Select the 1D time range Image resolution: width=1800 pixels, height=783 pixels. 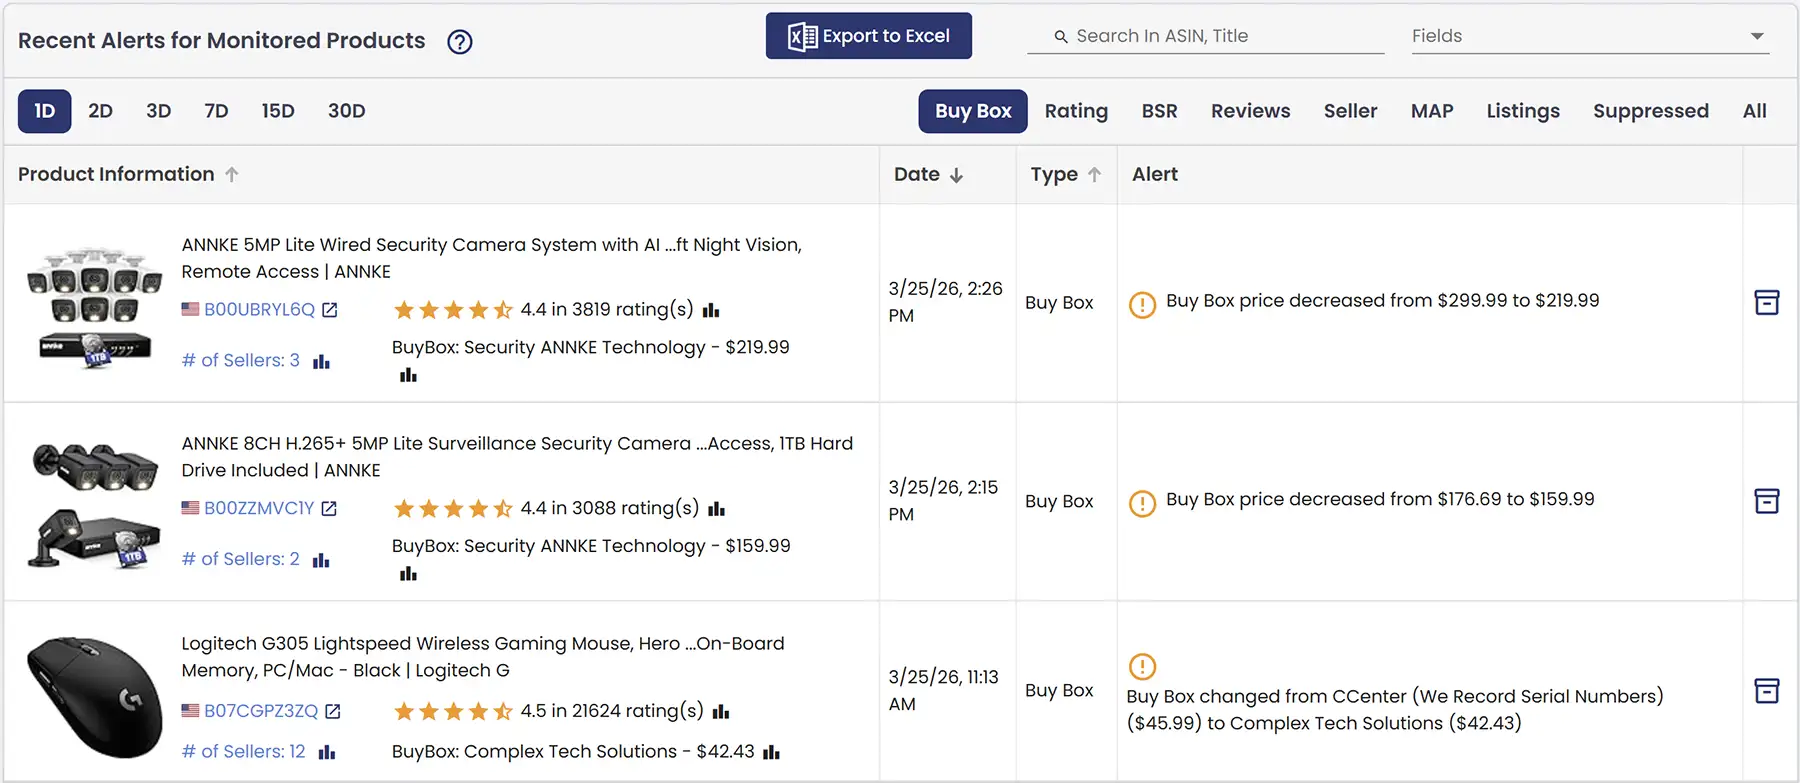(x=44, y=111)
